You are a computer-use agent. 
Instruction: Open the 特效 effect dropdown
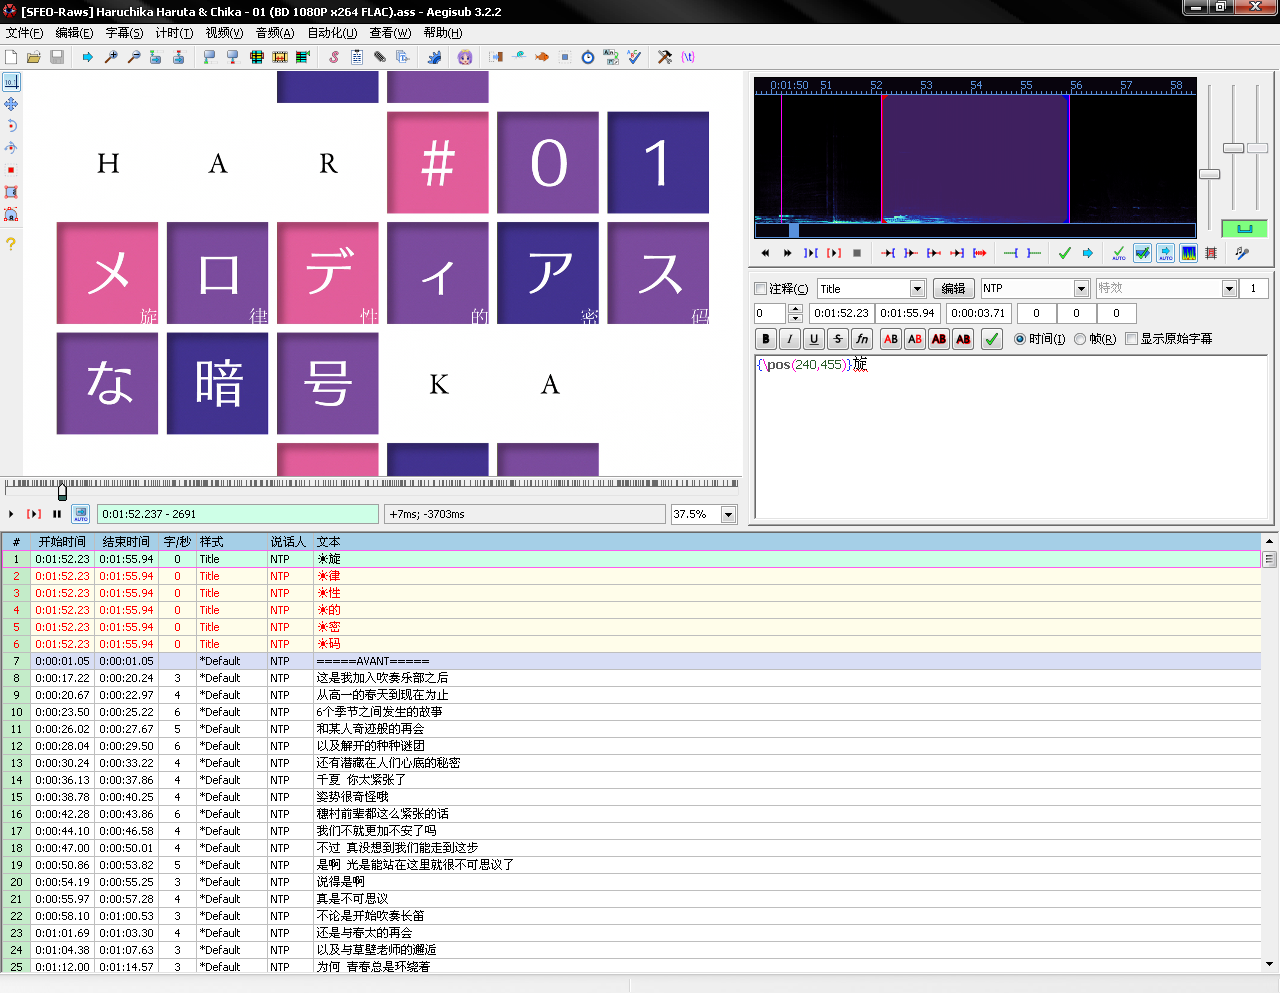point(1230,288)
